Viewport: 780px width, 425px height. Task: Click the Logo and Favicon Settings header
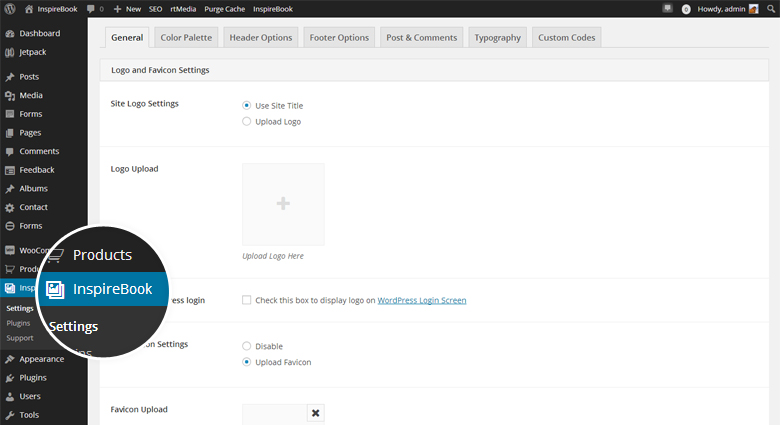[x=434, y=70]
